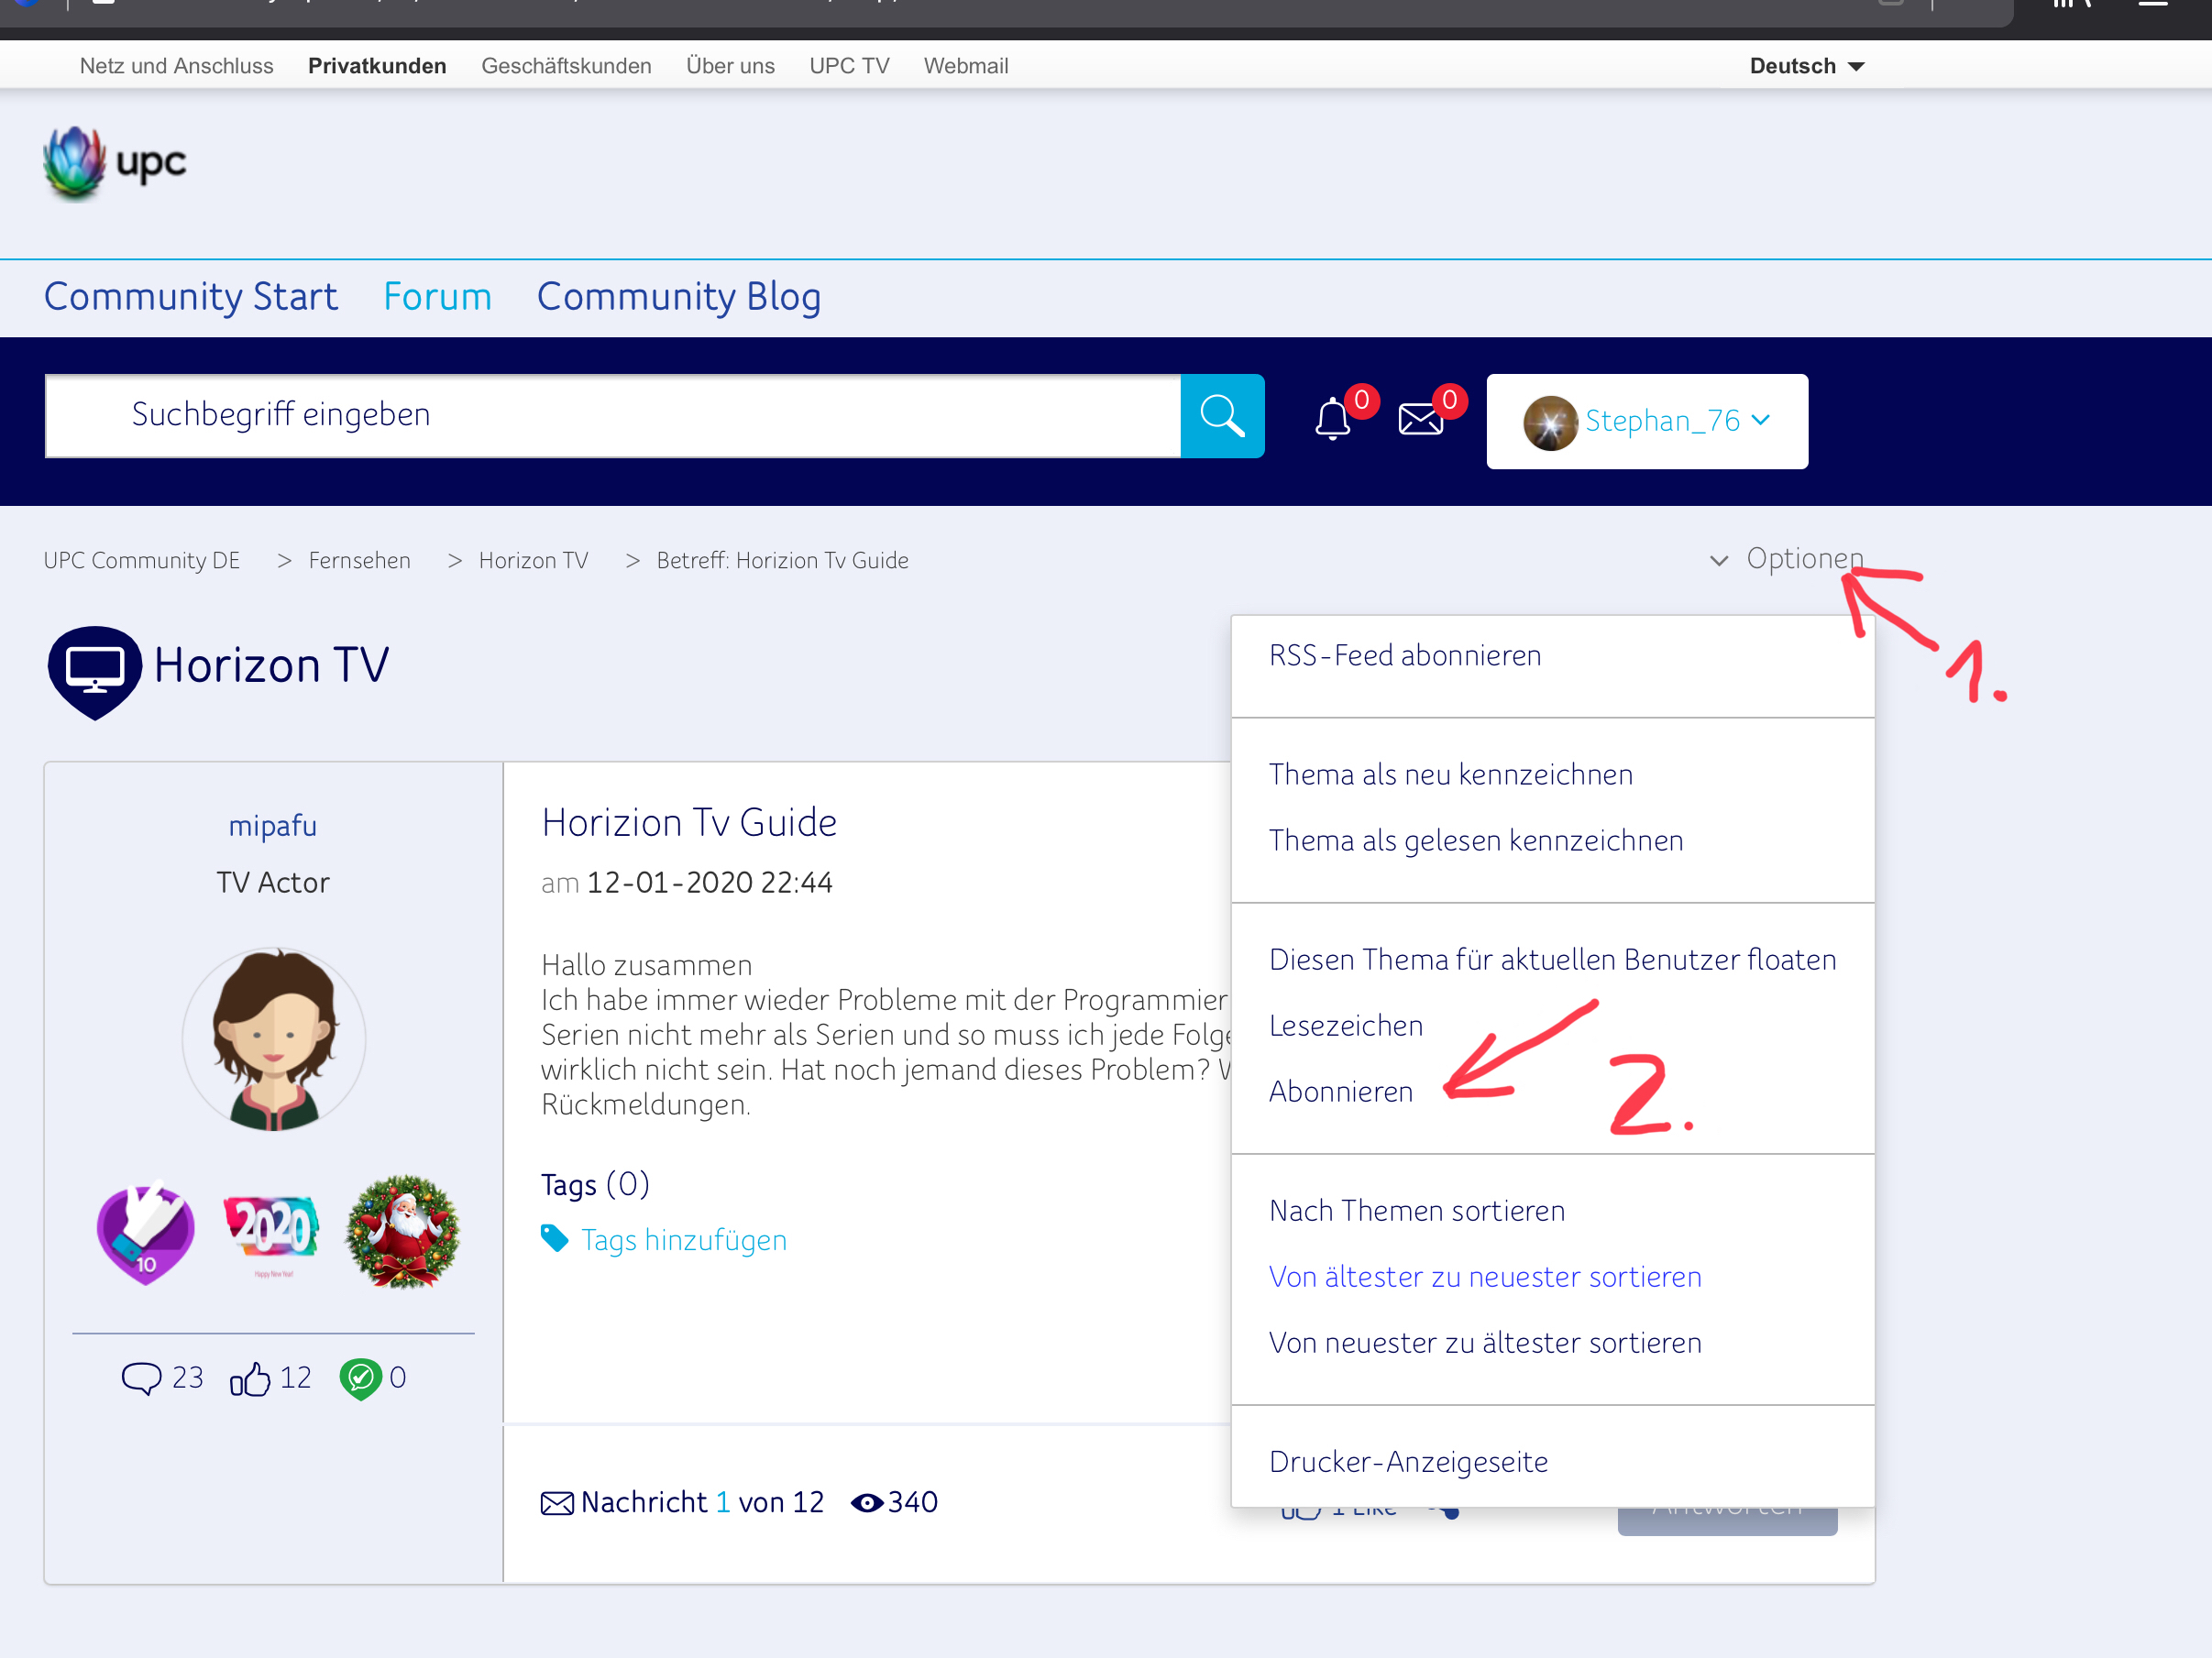
Task: Click the 2020 New Year badge
Action: tap(272, 1230)
